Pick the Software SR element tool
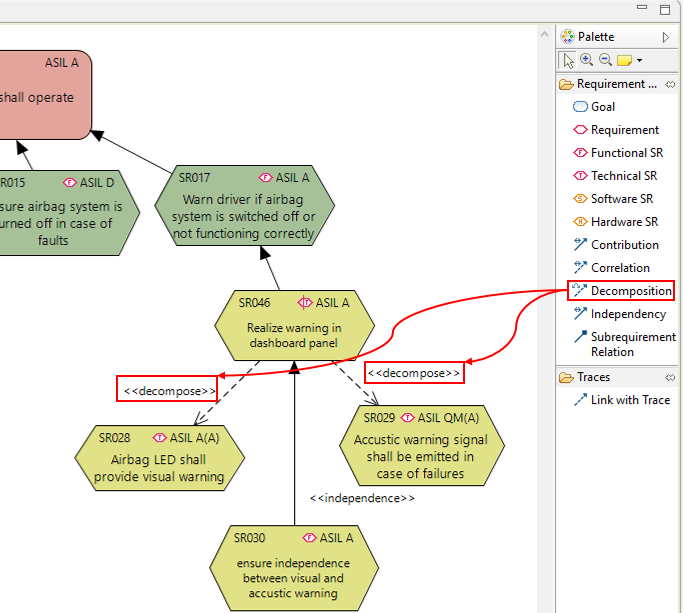 tap(621, 199)
